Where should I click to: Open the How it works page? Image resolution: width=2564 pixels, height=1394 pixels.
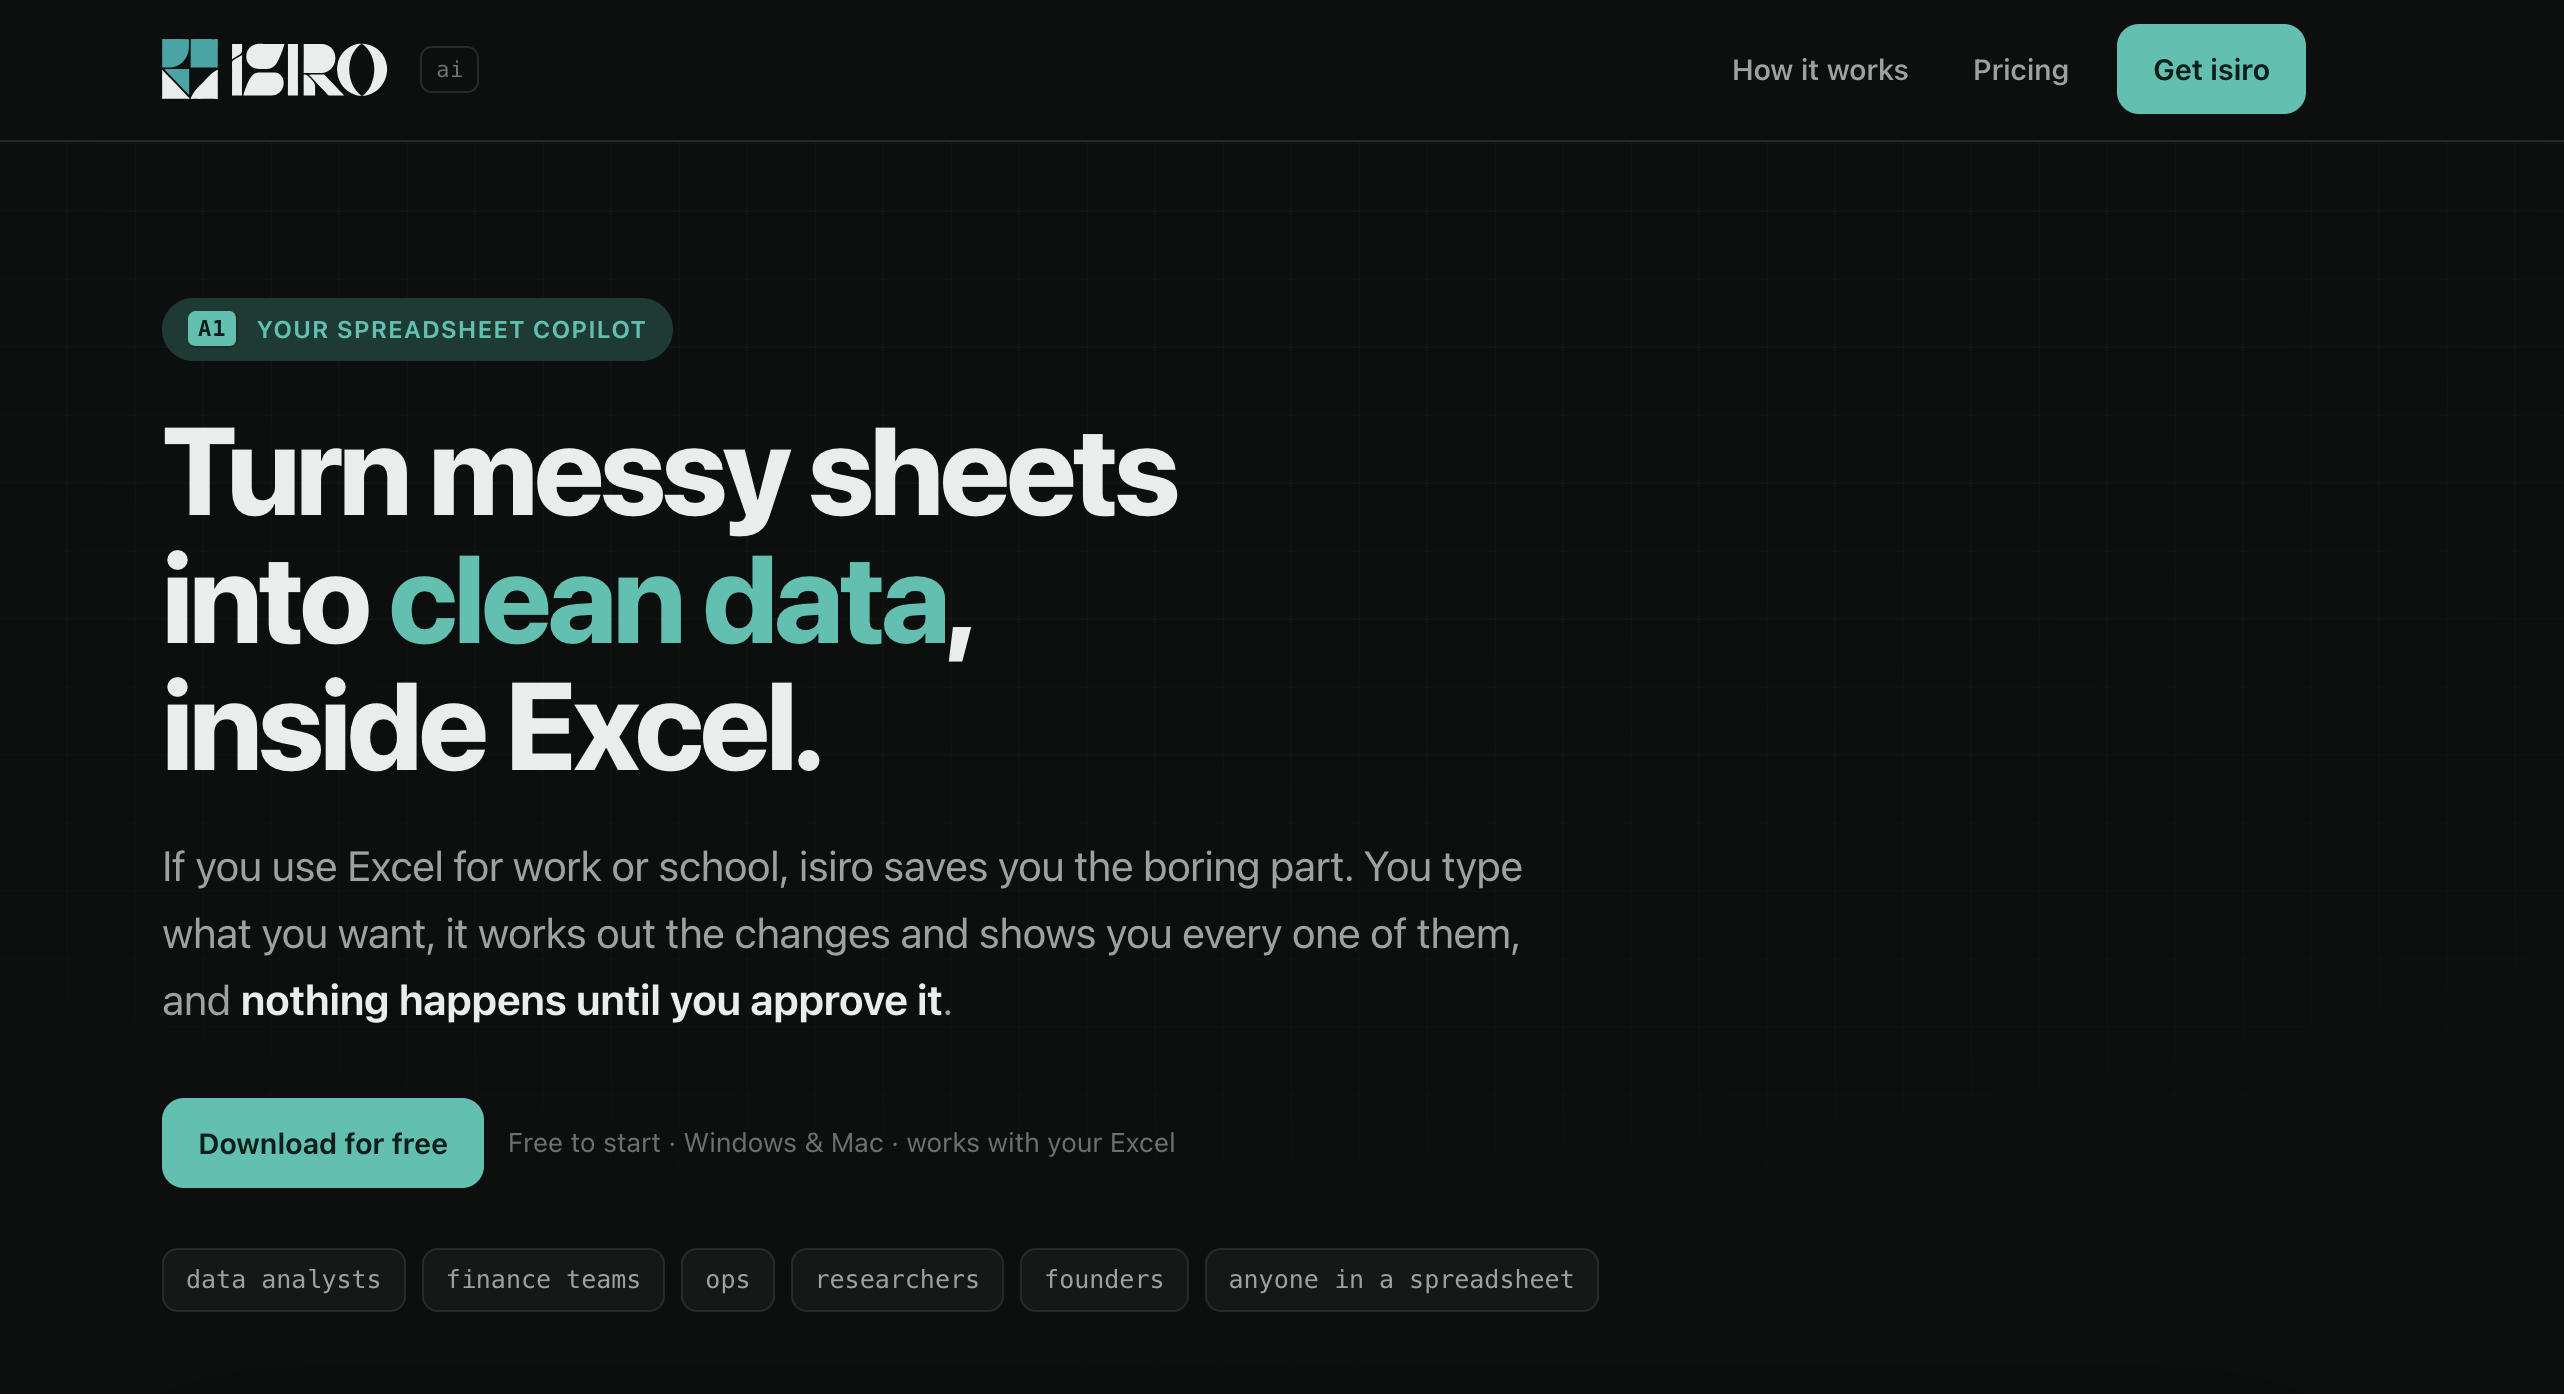(x=1820, y=70)
